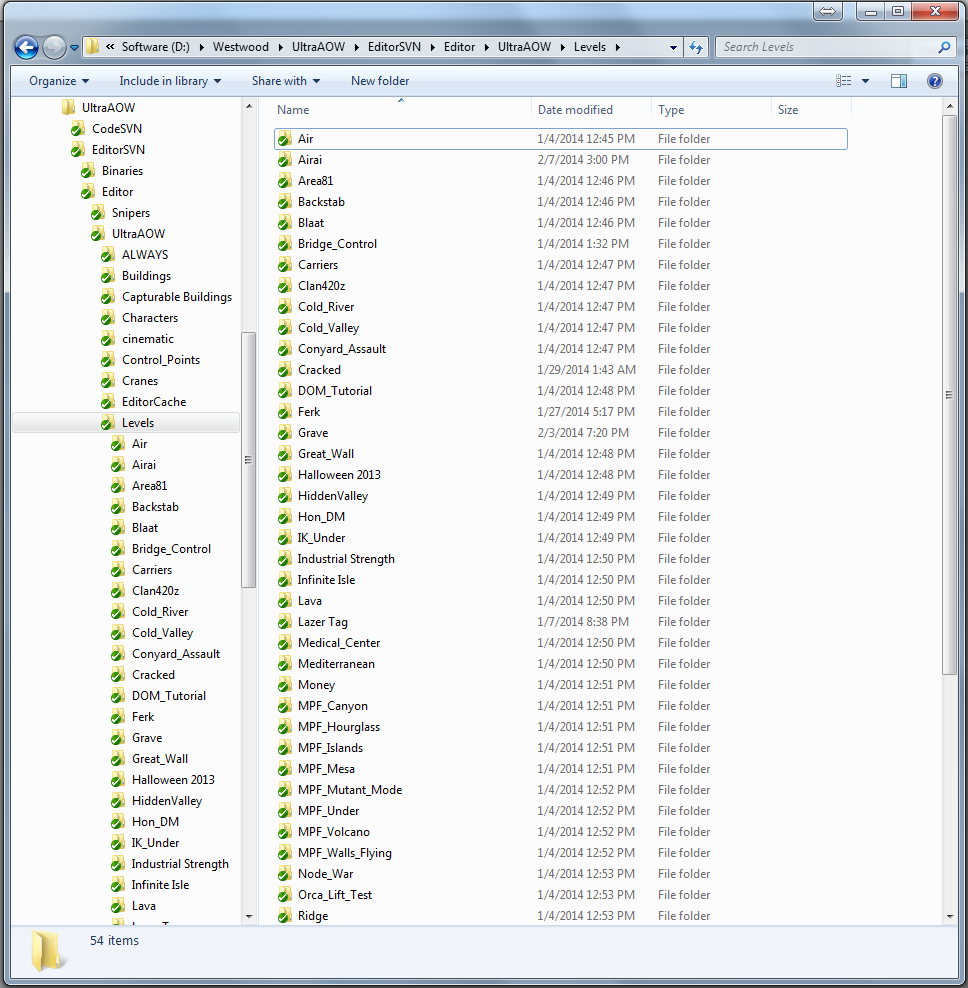Open address bar history dropdown arrow

pyautogui.click(x=673, y=47)
